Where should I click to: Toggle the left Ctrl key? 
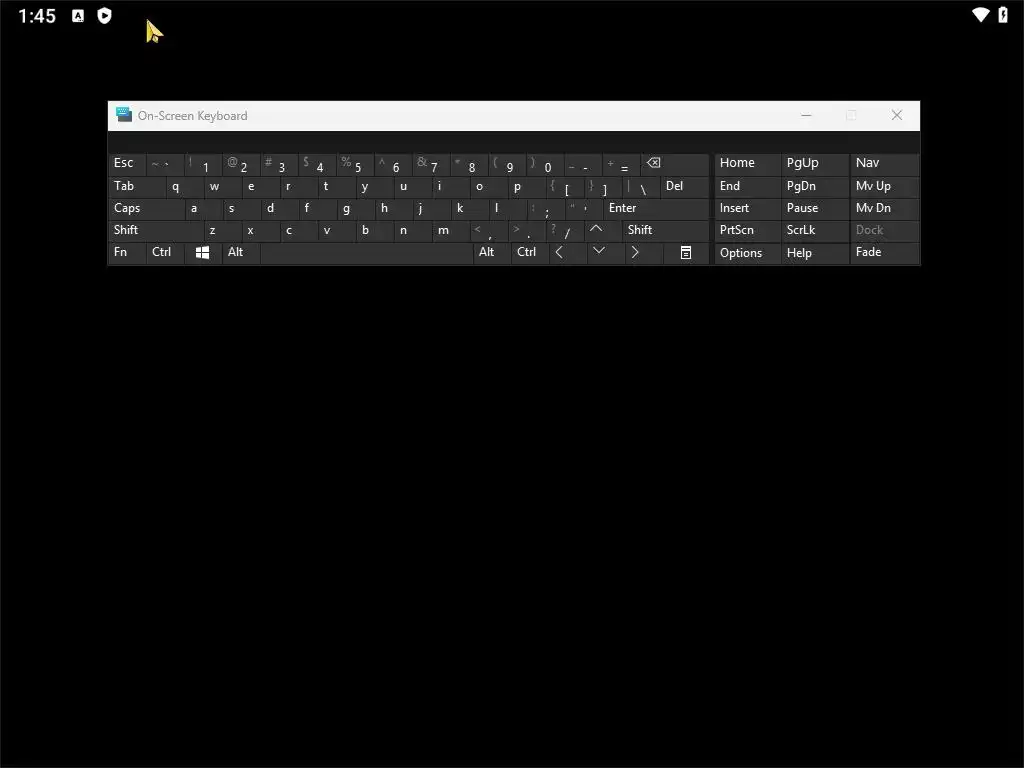click(165, 253)
